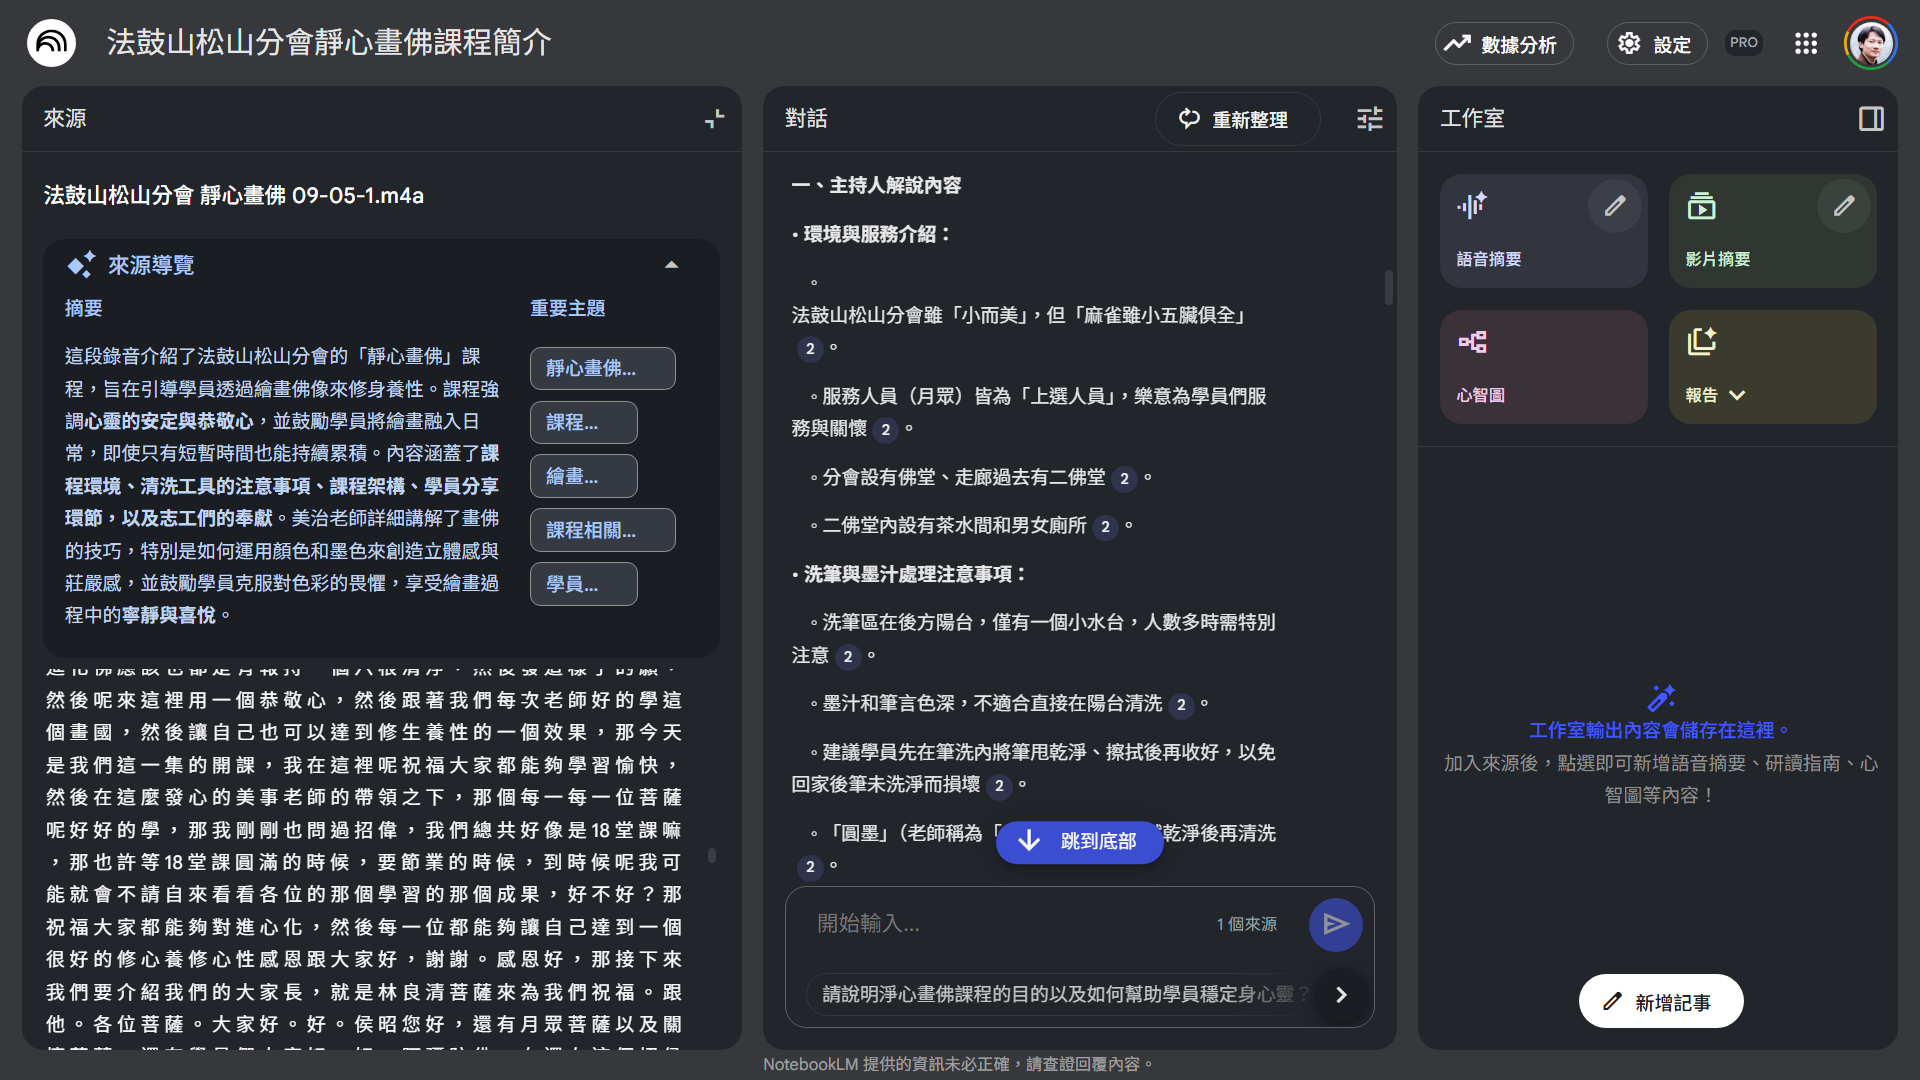Send message with arrow icon
The height and width of the screenshot is (1080, 1920).
(1335, 924)
